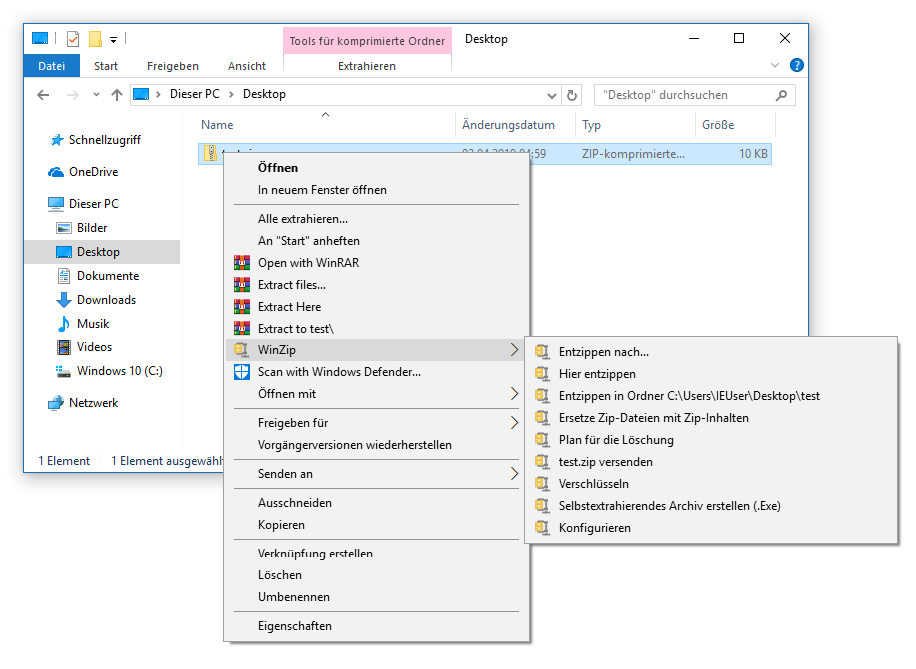The height and width of the screenshot is (669, 916).
Task: Click Windows Defender shield icon
Action: pyautogui.click(x=242, y=372)
